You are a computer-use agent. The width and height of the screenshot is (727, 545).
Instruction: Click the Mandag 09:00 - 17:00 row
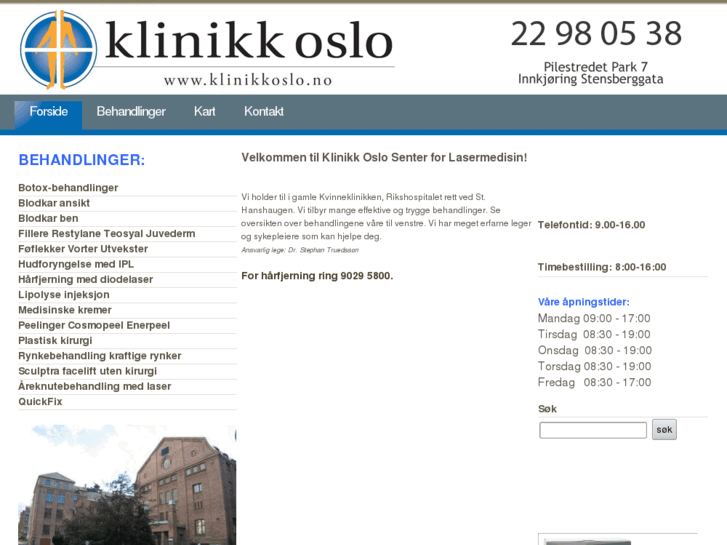click(x=594, y=319)
